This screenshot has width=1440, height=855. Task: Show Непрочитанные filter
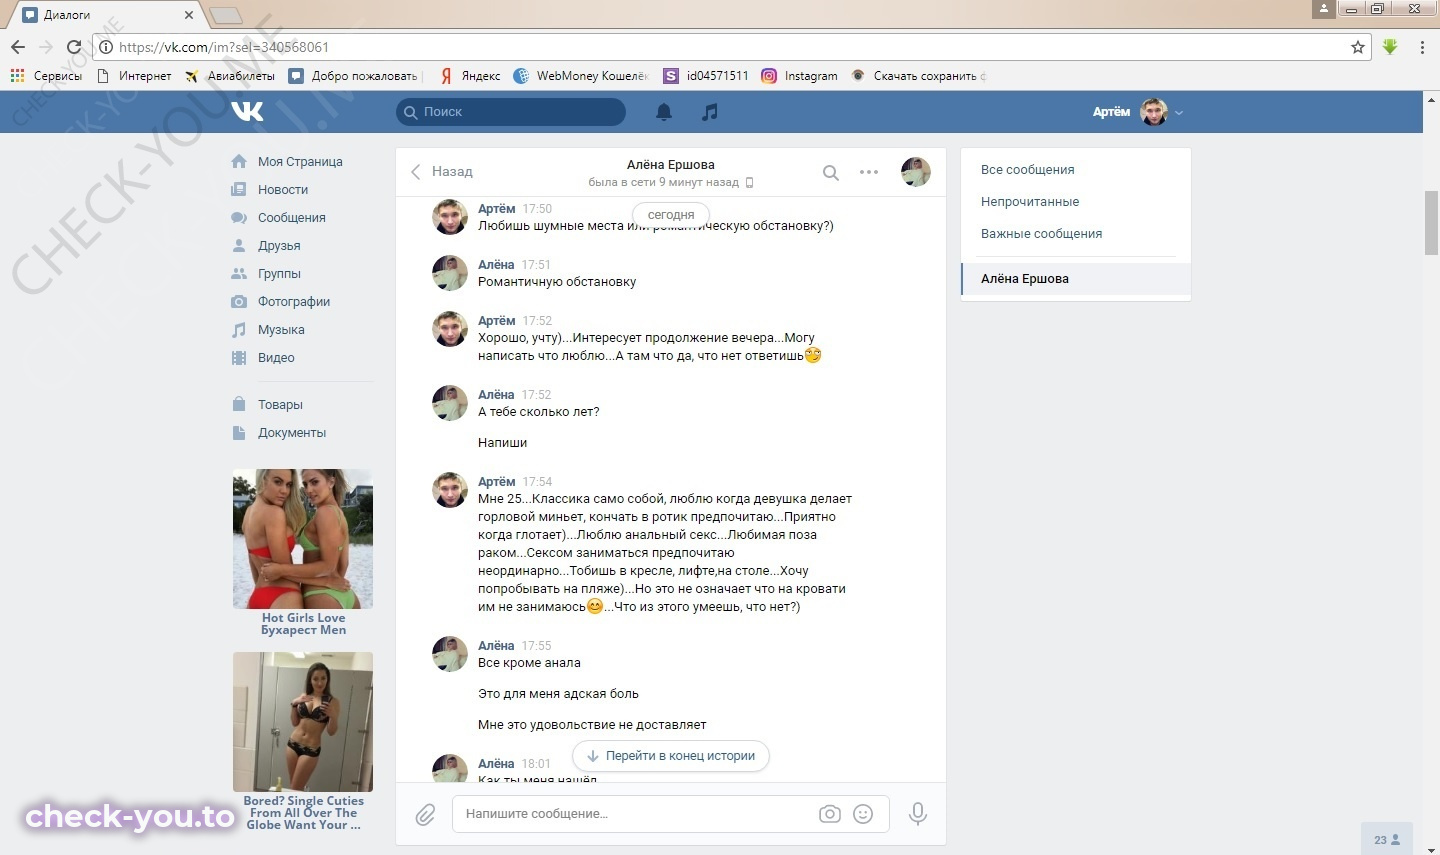(x=1030, y=201)
